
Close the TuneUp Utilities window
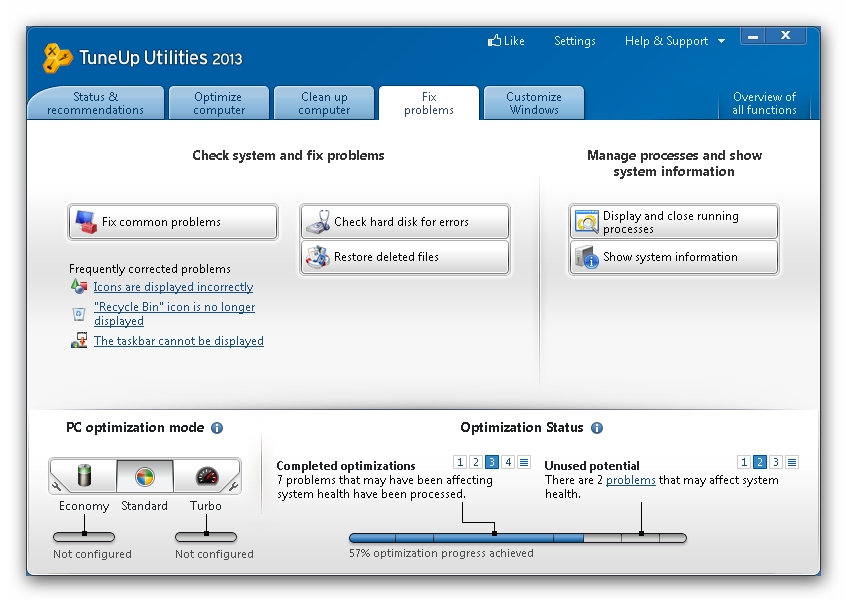click(x=786, y=36)
